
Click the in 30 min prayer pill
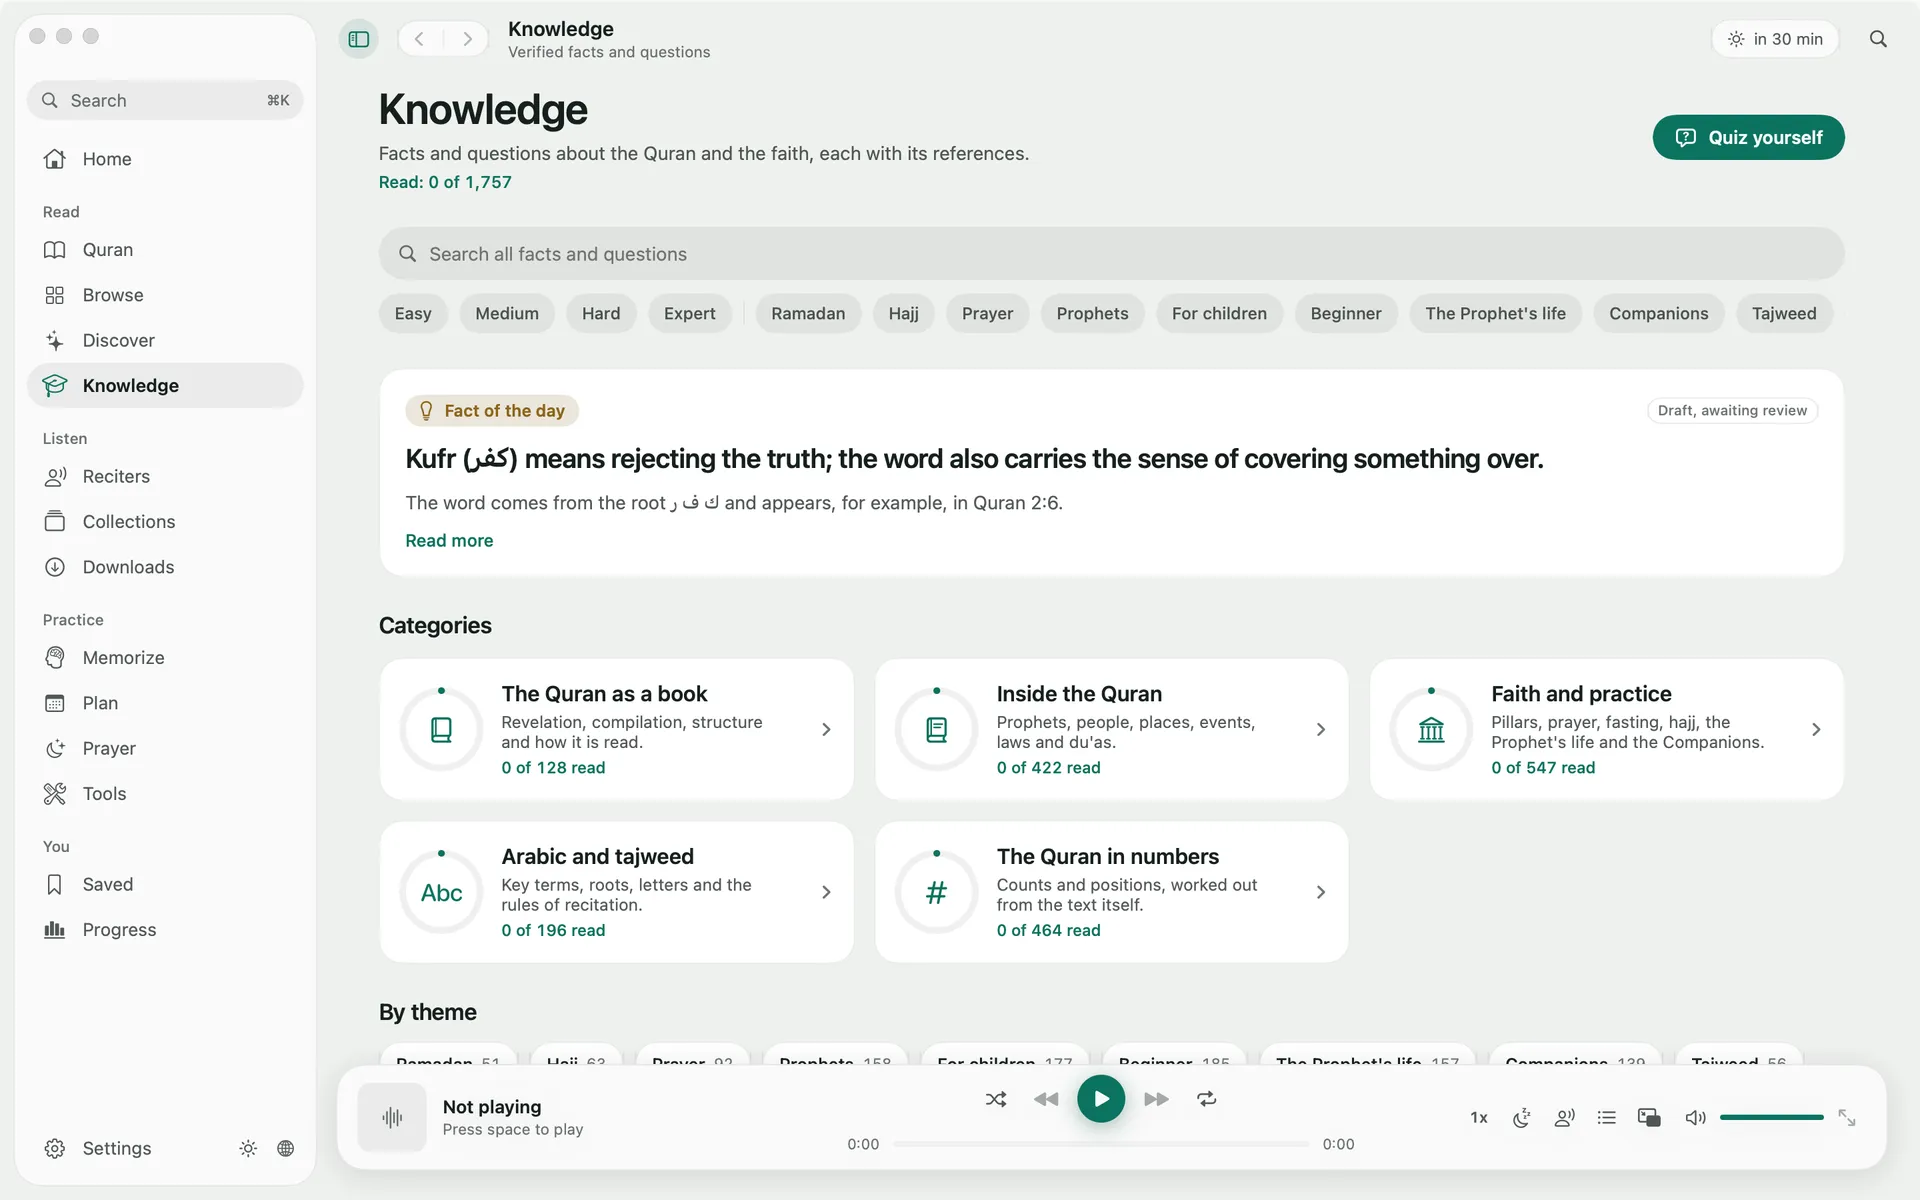[1775, 39]
